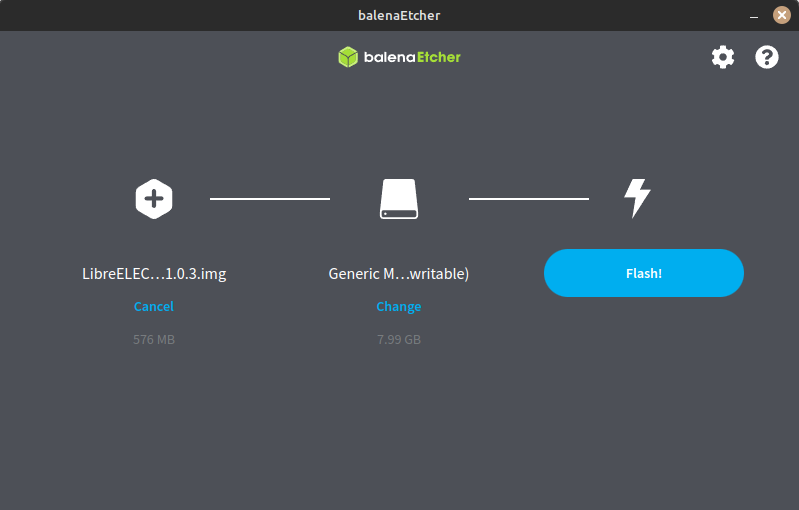Open the settings gear icon

point(722,57)
